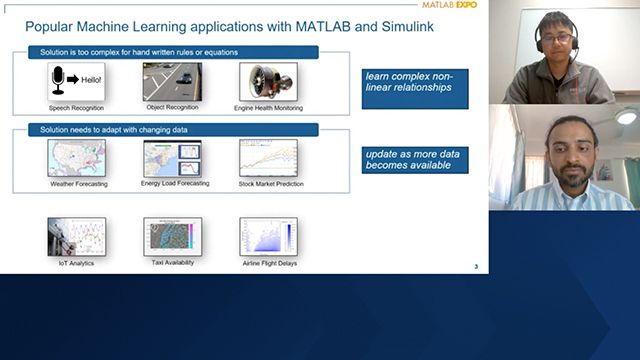640x360 pixels.
Task: Select the 'learn complex non-linear relationships' box
Action: coord(415,89)
